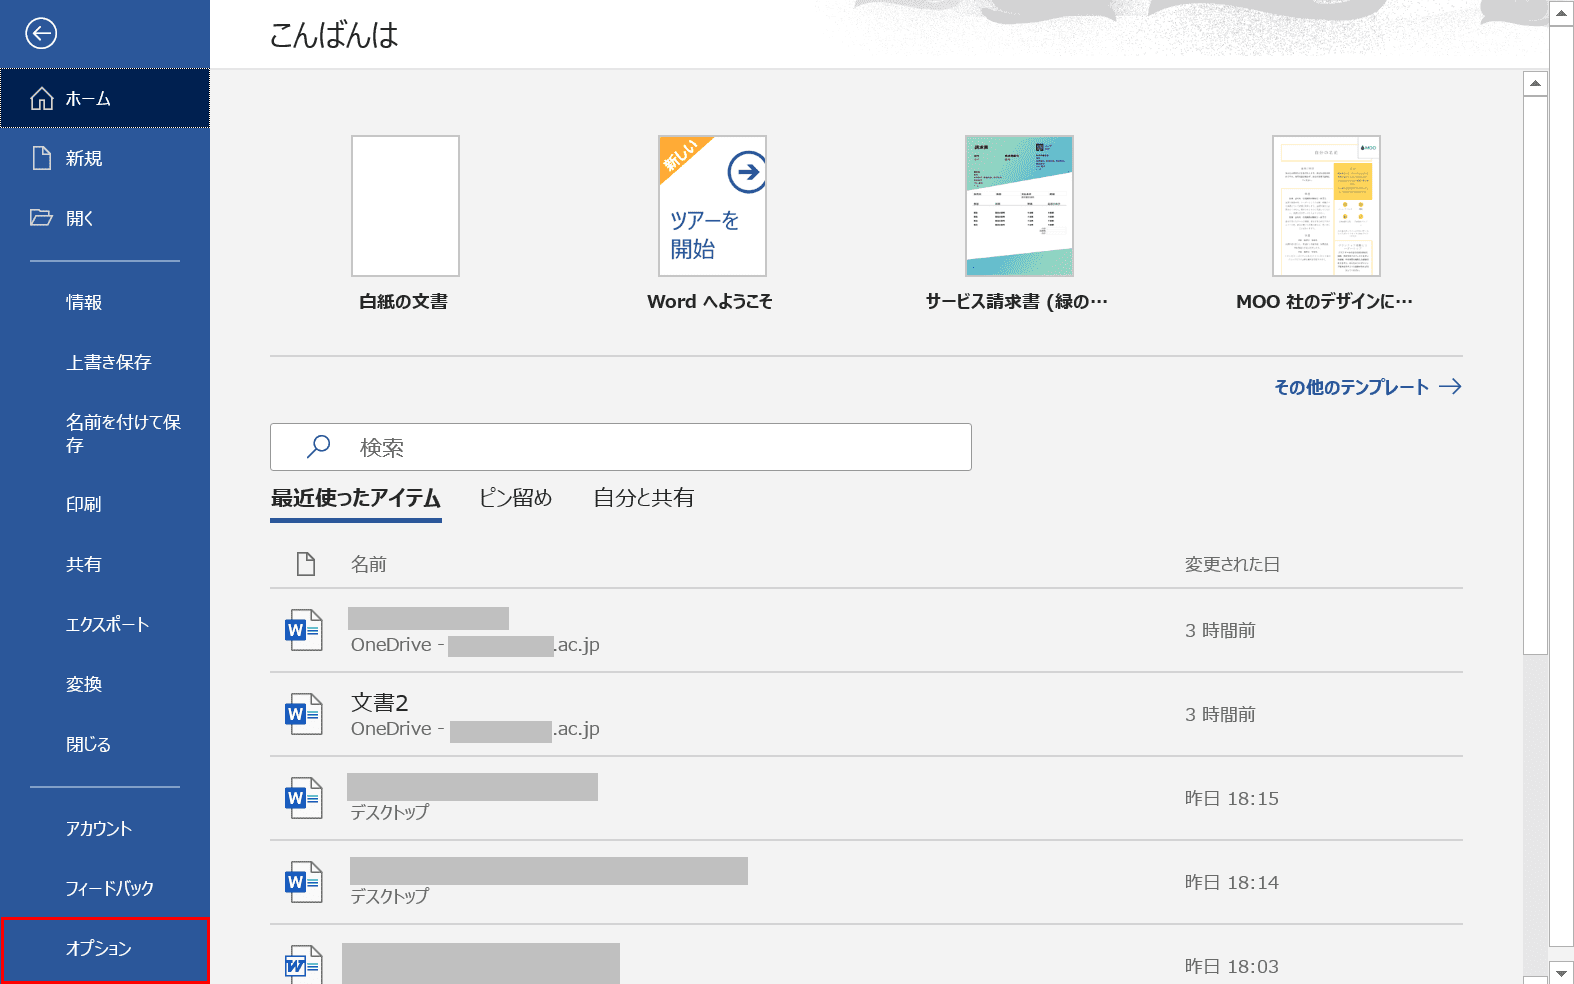Viewport: 1574px width, 984px height.
Task: Click the outer window scroll up arrow
Action: [x=1561, y=13]
